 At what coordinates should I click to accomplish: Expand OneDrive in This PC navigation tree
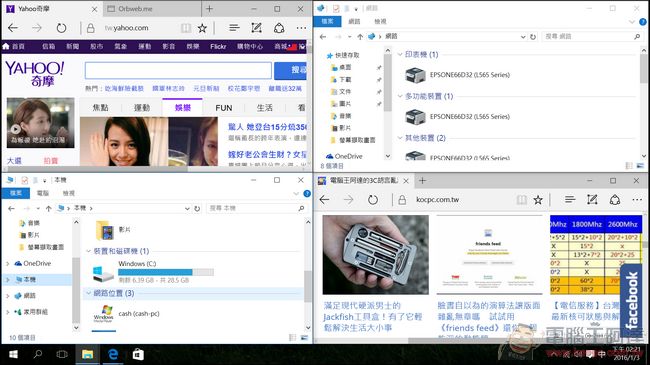(7, 263)
